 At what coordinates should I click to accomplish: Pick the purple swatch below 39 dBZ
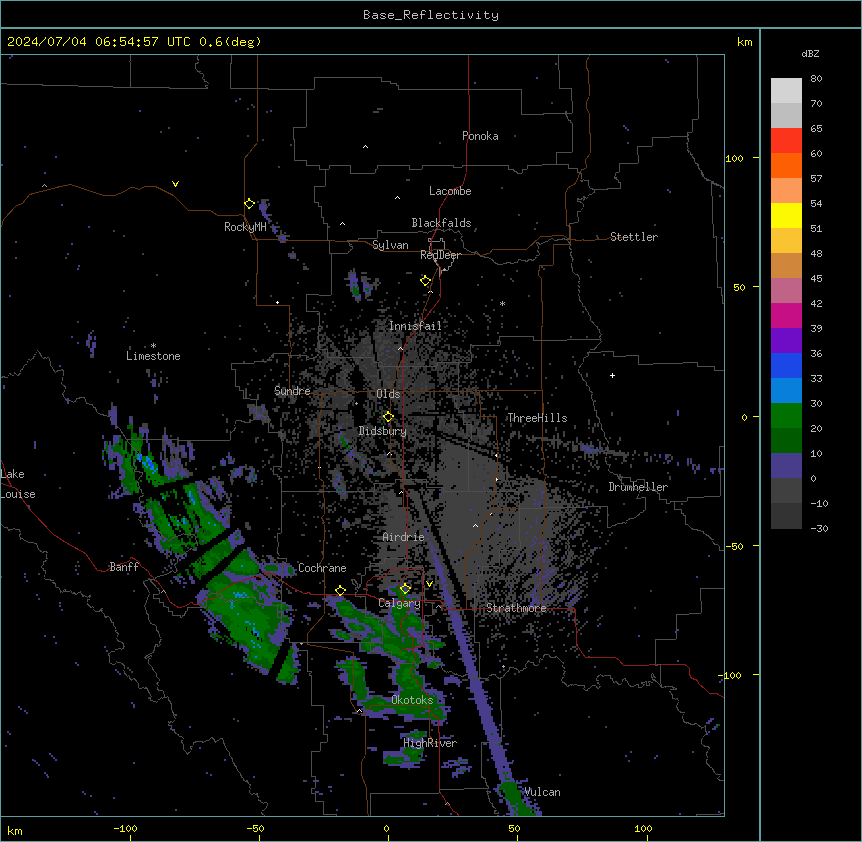click(786, 341)
